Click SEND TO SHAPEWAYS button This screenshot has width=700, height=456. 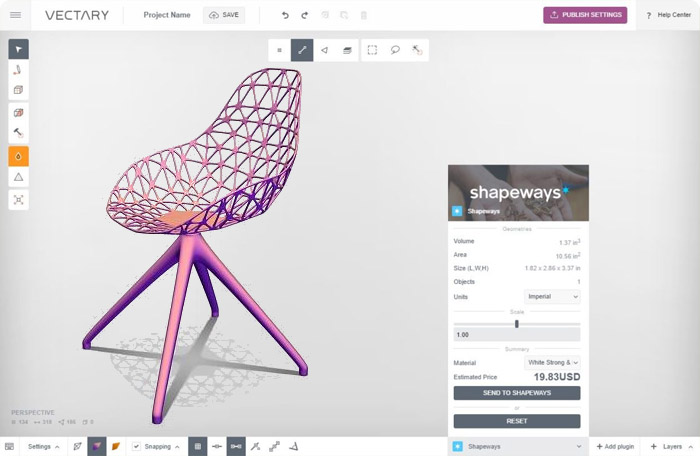pos(517,393)
